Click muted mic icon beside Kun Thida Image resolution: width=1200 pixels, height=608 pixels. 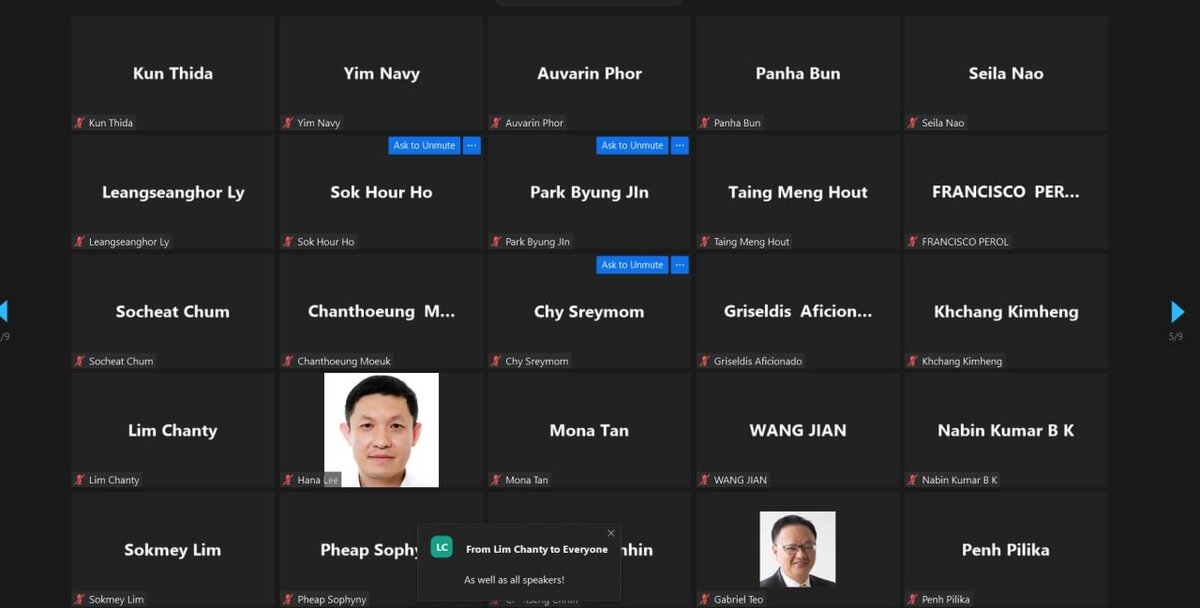tap(79, 123)
